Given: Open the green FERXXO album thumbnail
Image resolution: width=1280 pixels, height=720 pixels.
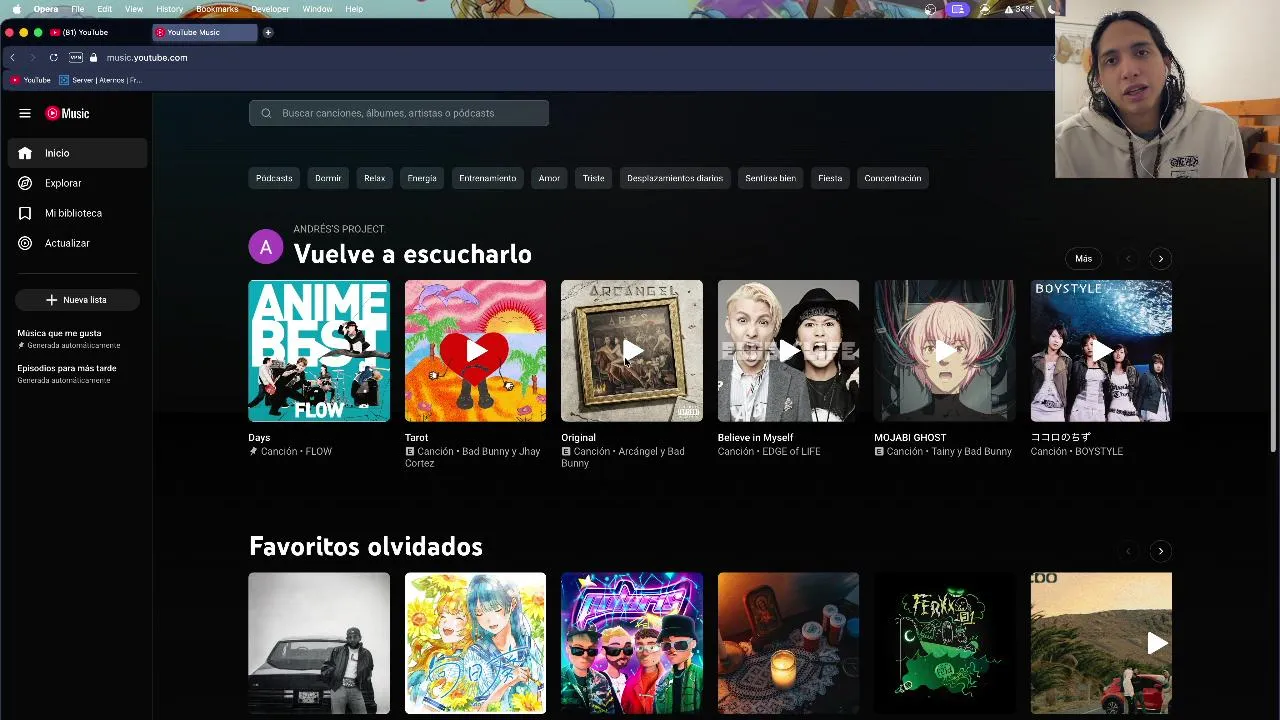Looking at the screenshot, I should [x=944, y=643].
